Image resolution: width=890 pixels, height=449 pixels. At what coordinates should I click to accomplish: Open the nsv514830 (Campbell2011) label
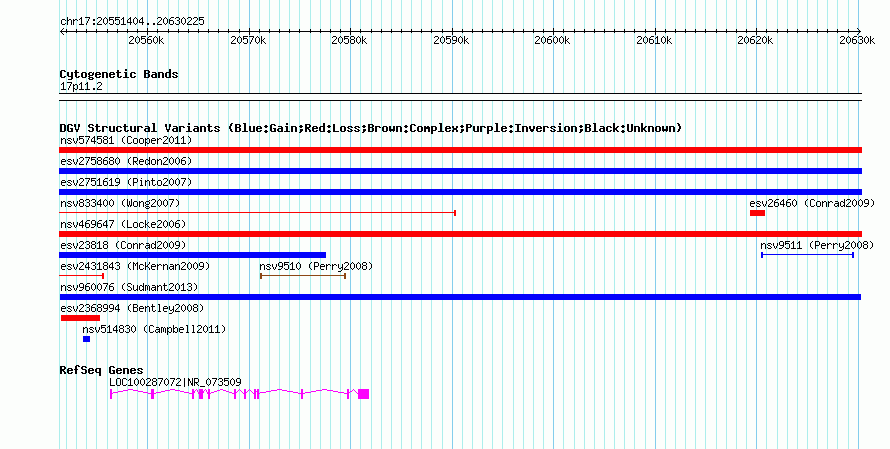pos(154,329)
